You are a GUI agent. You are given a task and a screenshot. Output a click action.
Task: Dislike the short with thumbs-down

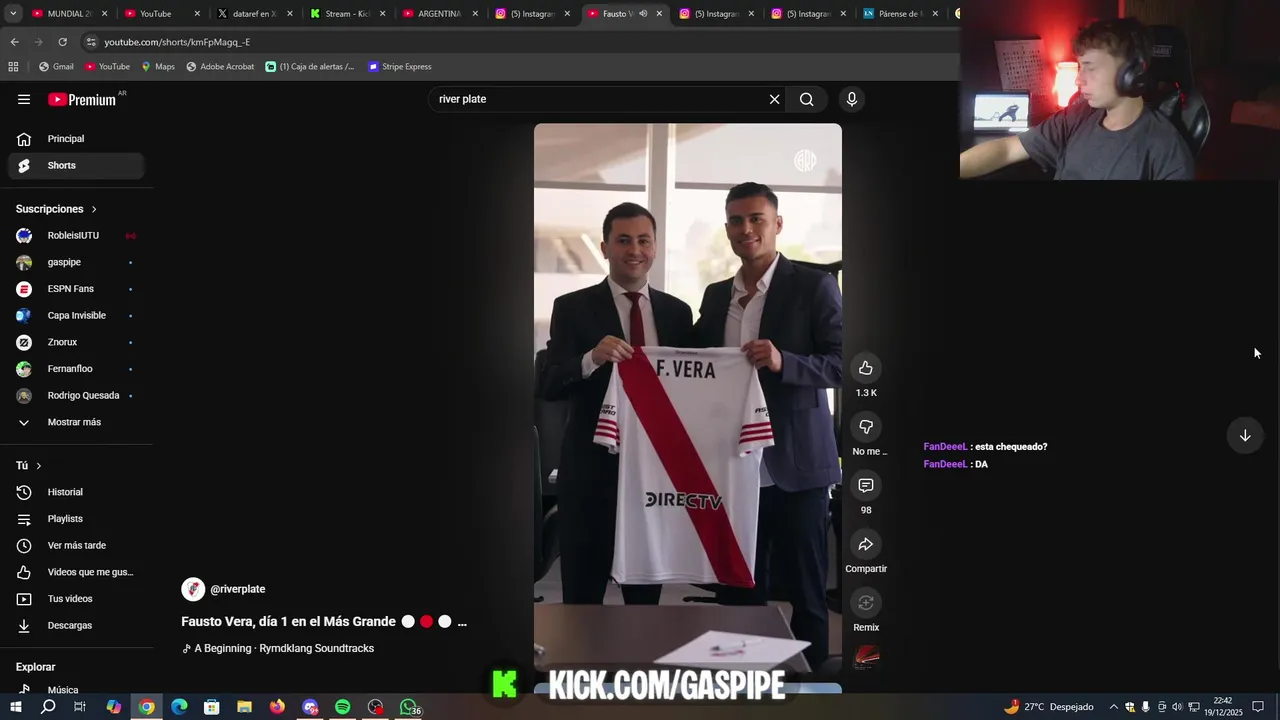click(x=866, y=427)
